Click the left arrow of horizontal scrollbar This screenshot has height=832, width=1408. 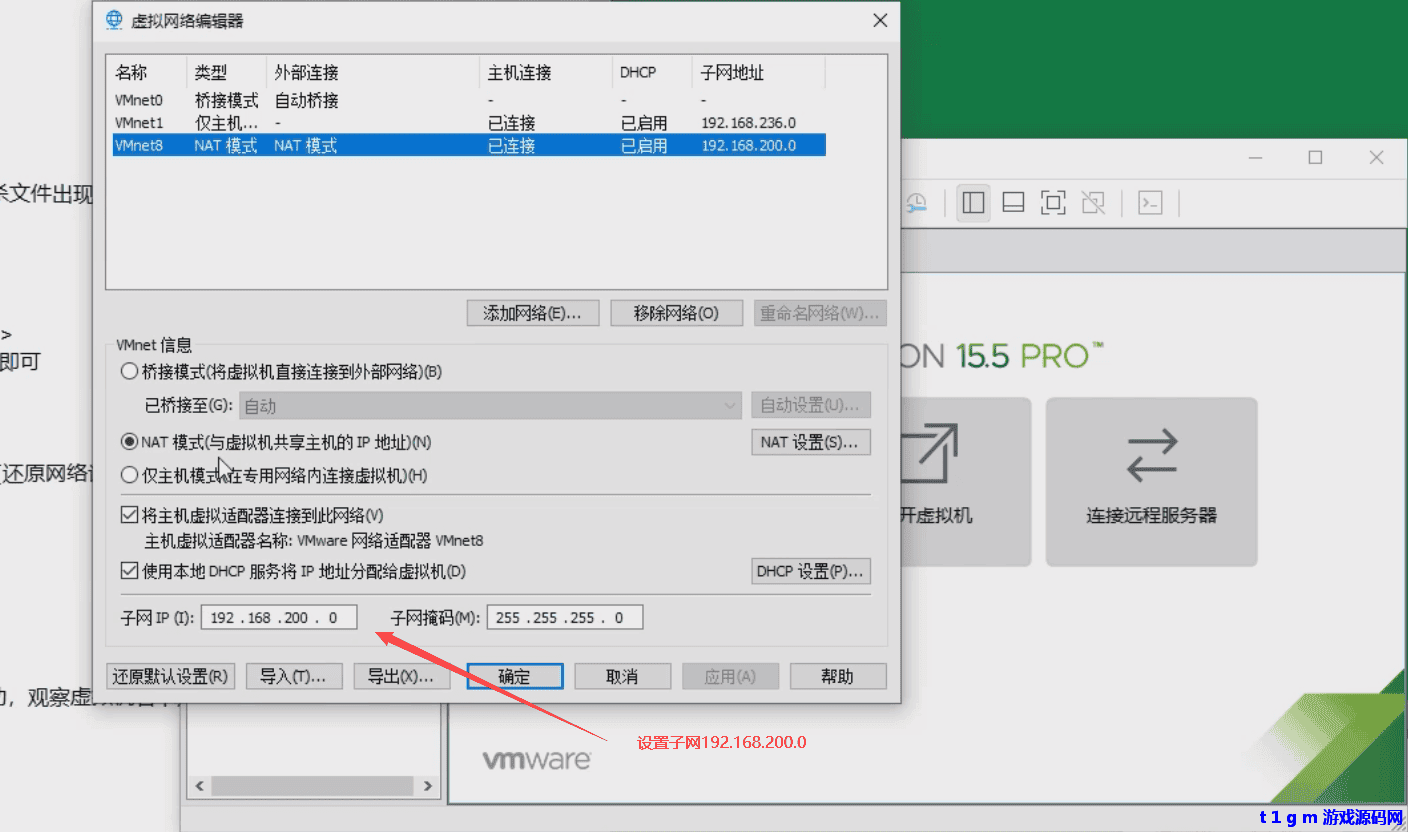point(199,786)
